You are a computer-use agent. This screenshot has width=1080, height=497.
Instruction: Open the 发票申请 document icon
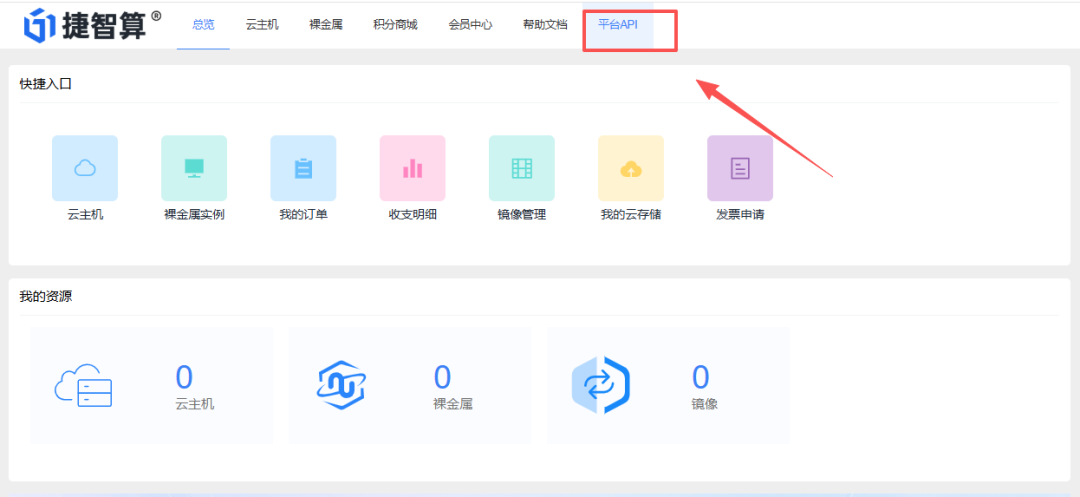[x=740, y=168]
